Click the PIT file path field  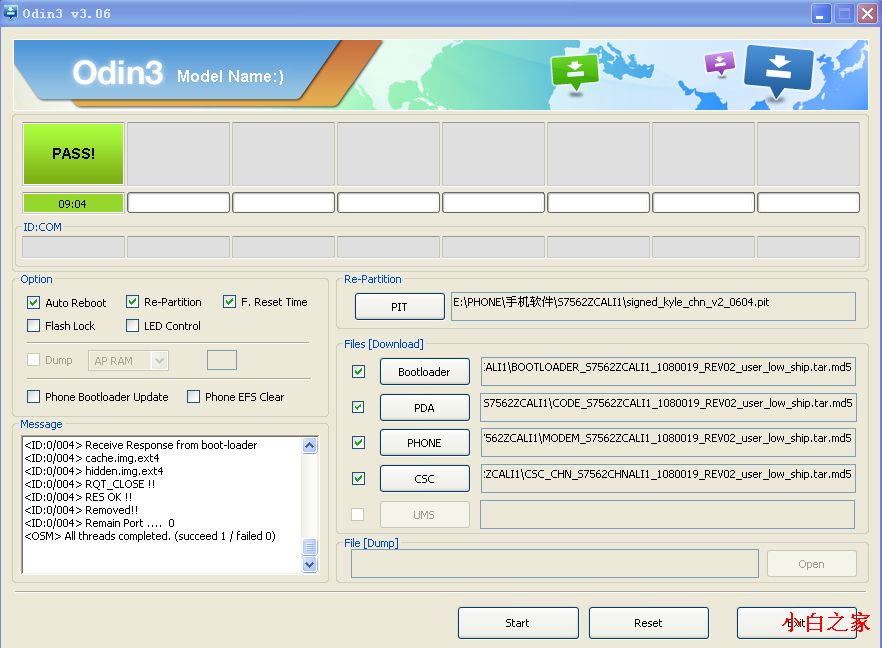(653, 307)
